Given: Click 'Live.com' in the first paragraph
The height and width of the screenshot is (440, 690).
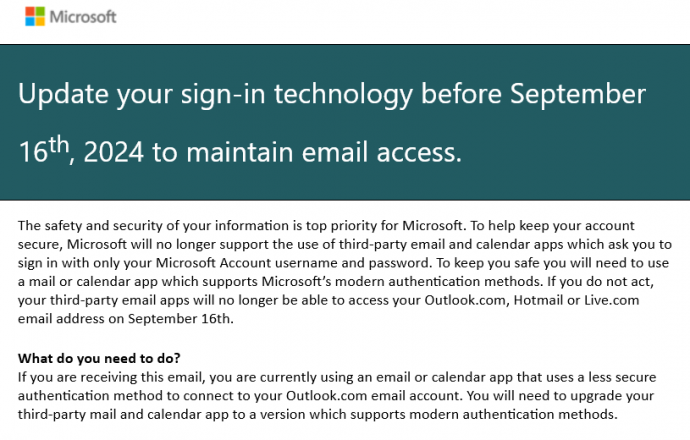Looking at the screenshot, I should (x=611, y=300).
